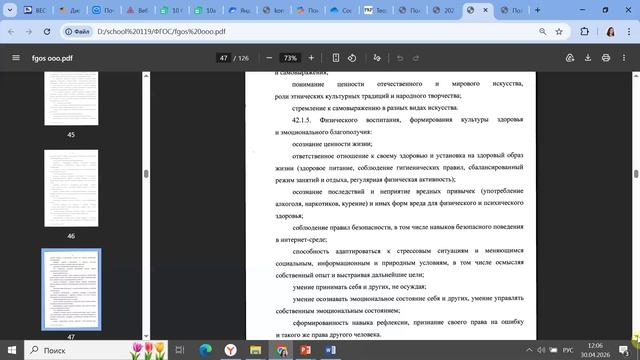Open Task View on the taskbar

click(180, 350)
